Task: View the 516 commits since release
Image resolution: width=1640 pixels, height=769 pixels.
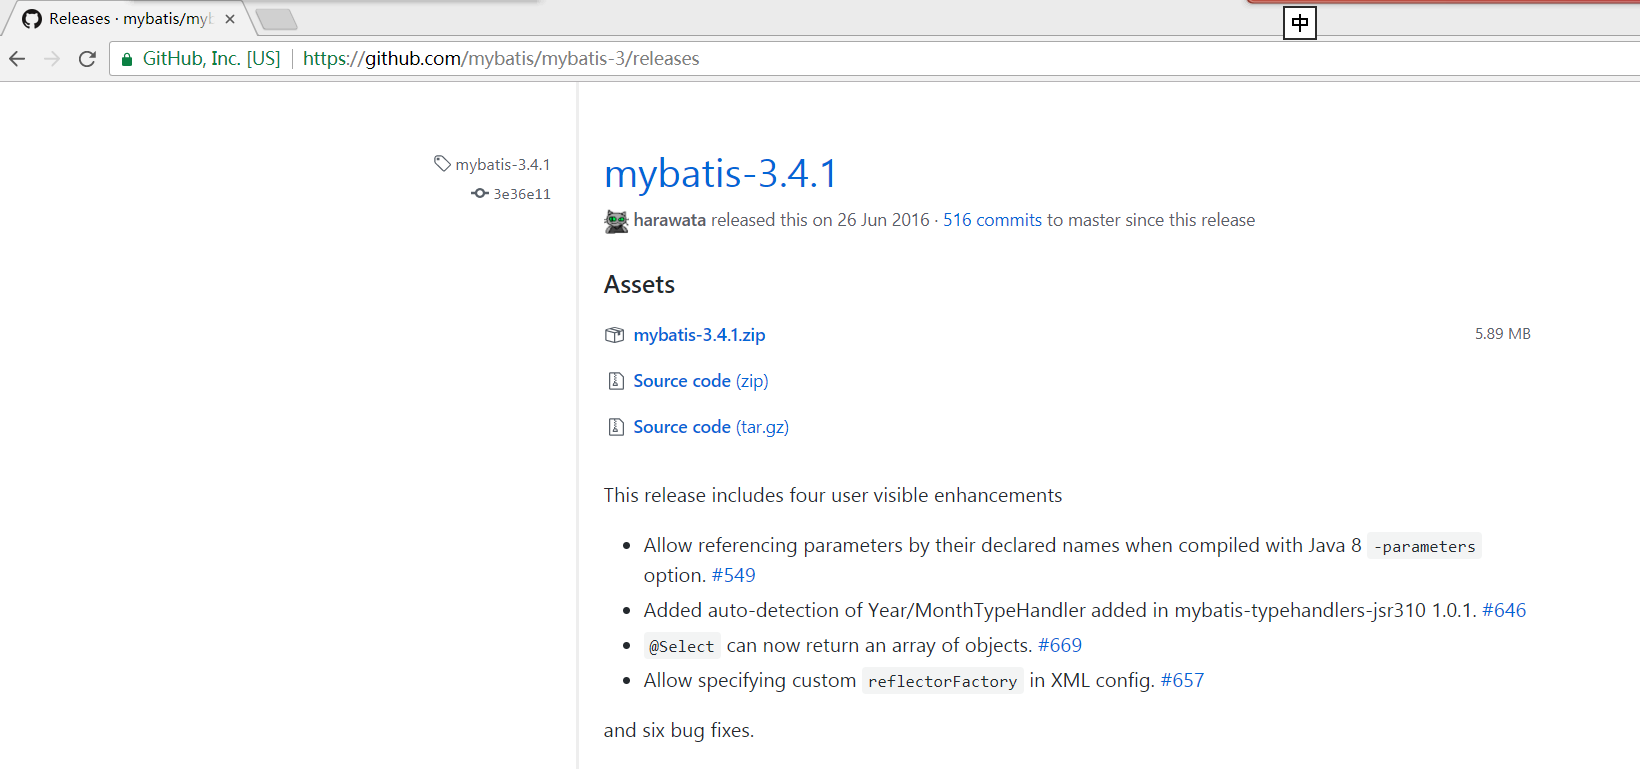Action: 992,220
